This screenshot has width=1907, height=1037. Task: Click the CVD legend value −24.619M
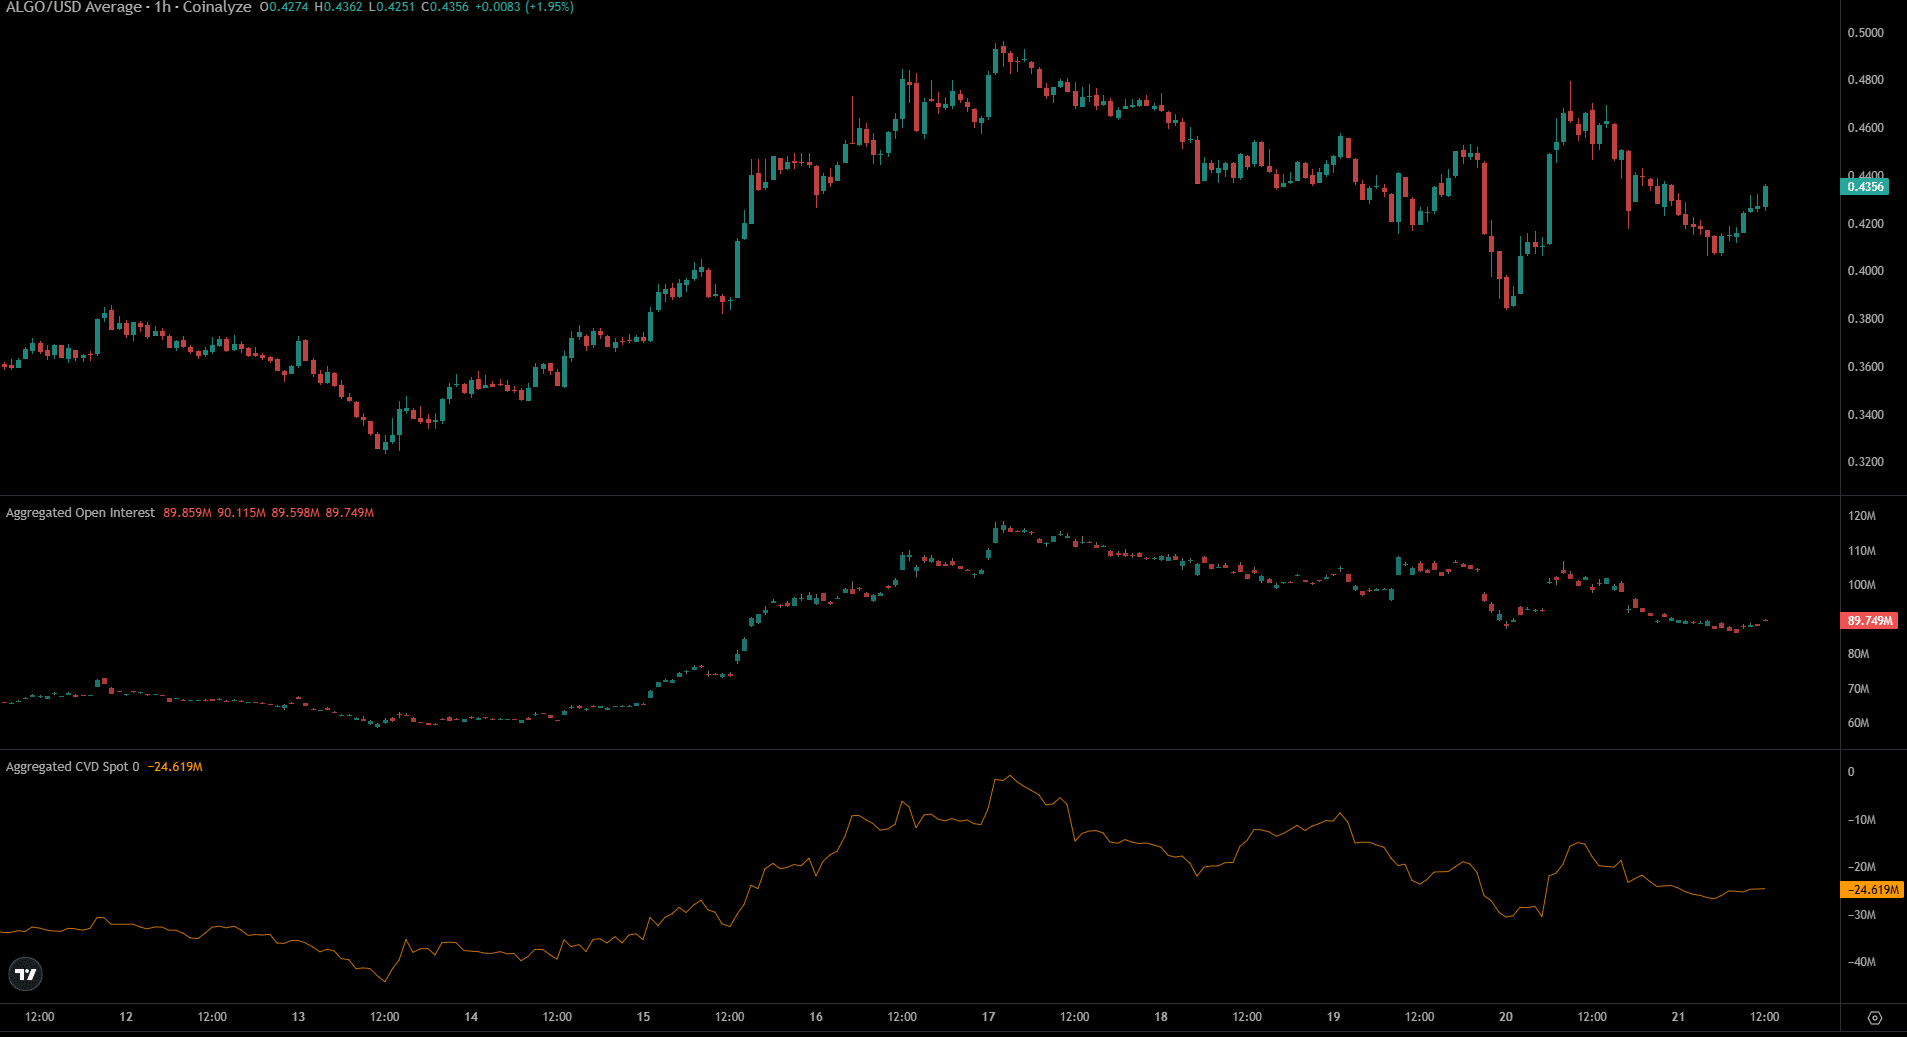pos(175,767)
